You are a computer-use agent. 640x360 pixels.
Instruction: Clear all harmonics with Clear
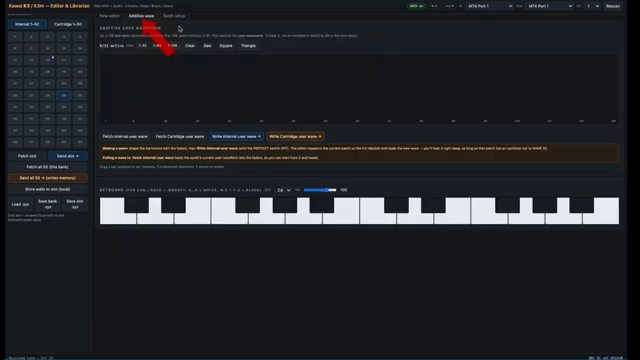[x=190, y=46]
